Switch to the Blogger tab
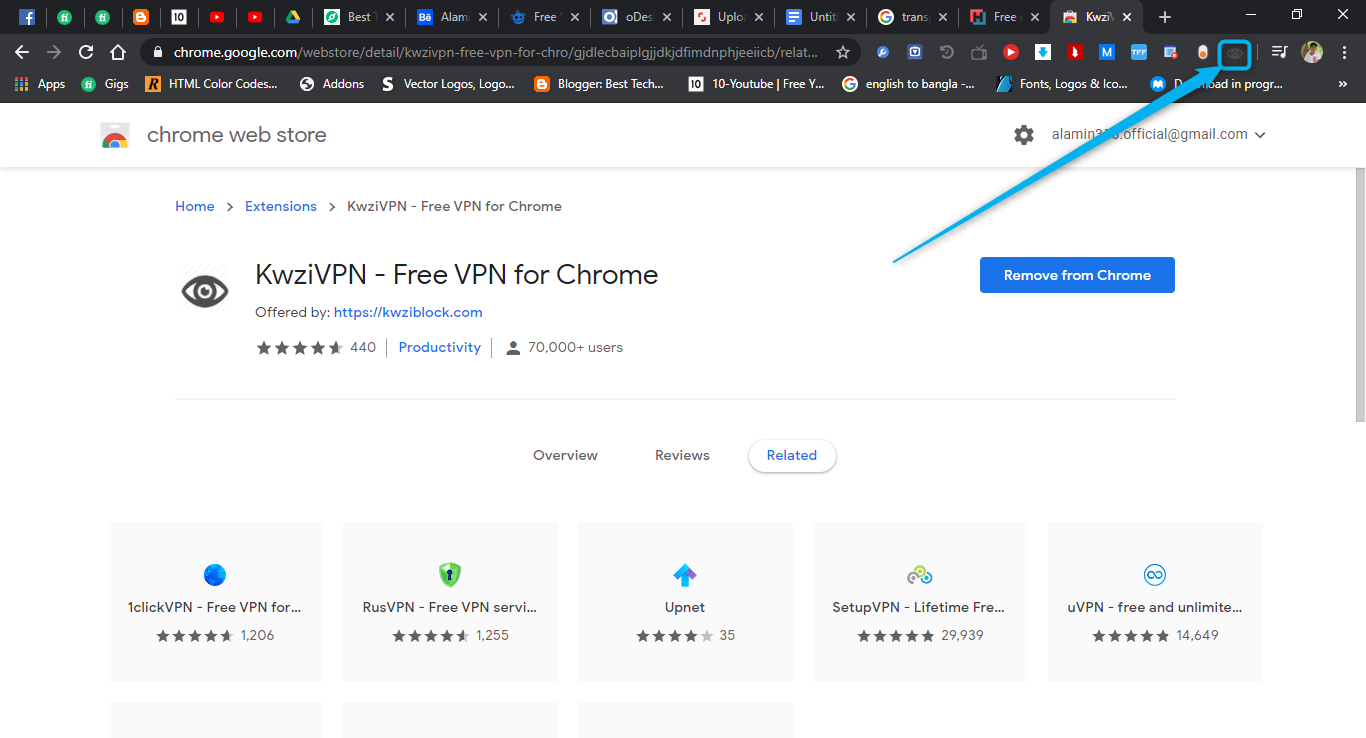The width and height of the screenshot is (1366, 738). click(141, 17)
